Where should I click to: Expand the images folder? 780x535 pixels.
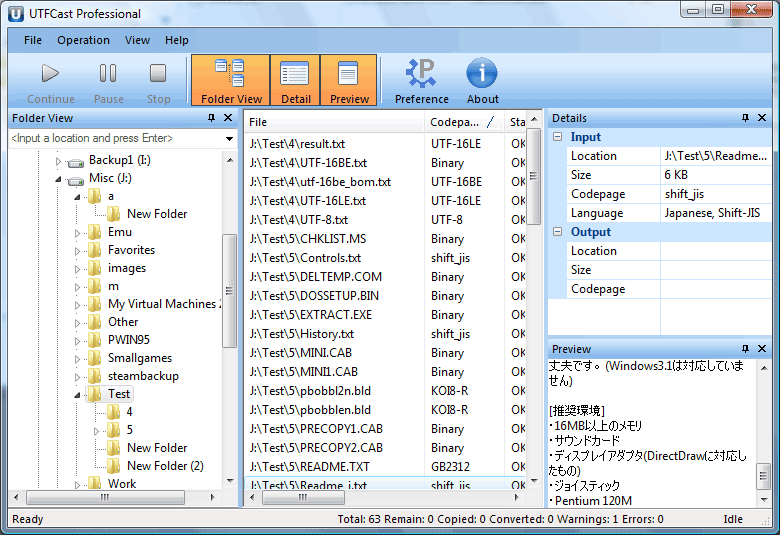tap(77, 269)
